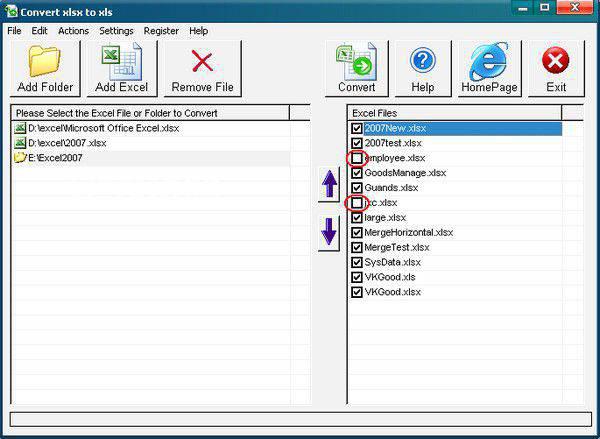Move selected file down with the down arrow
The image size is (600, 439).
point(329,233)
